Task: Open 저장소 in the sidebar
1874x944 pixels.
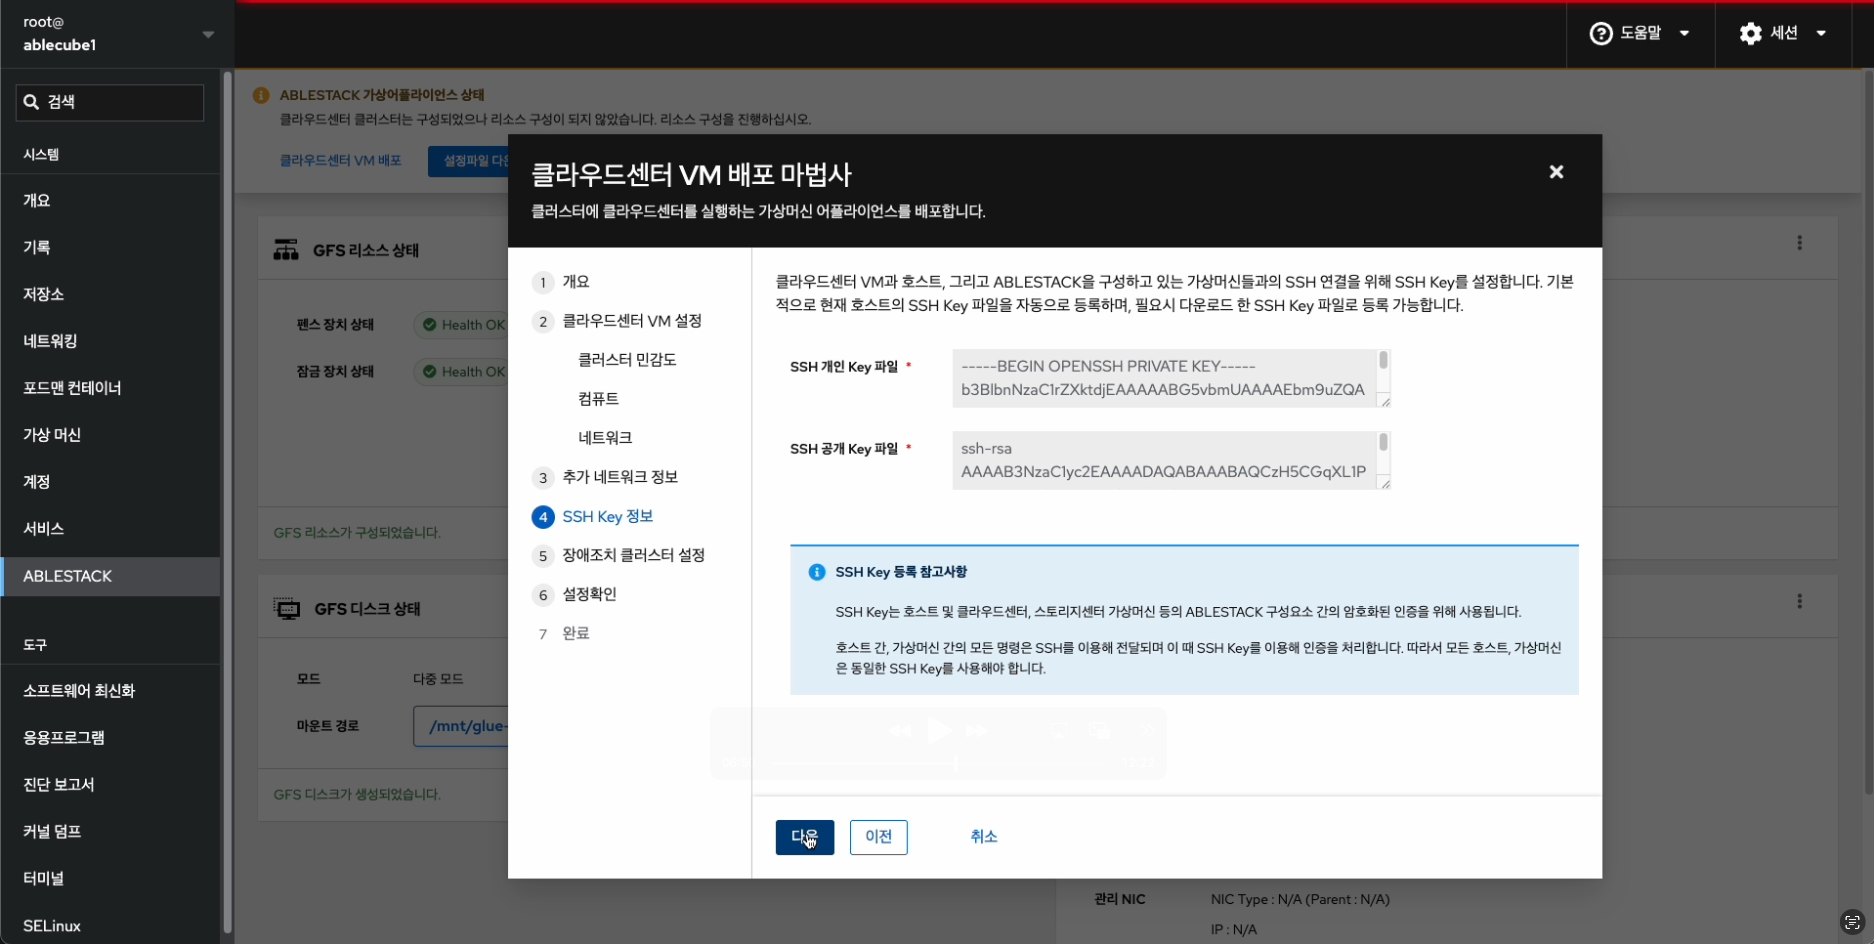Action: [x=110, y=294]
